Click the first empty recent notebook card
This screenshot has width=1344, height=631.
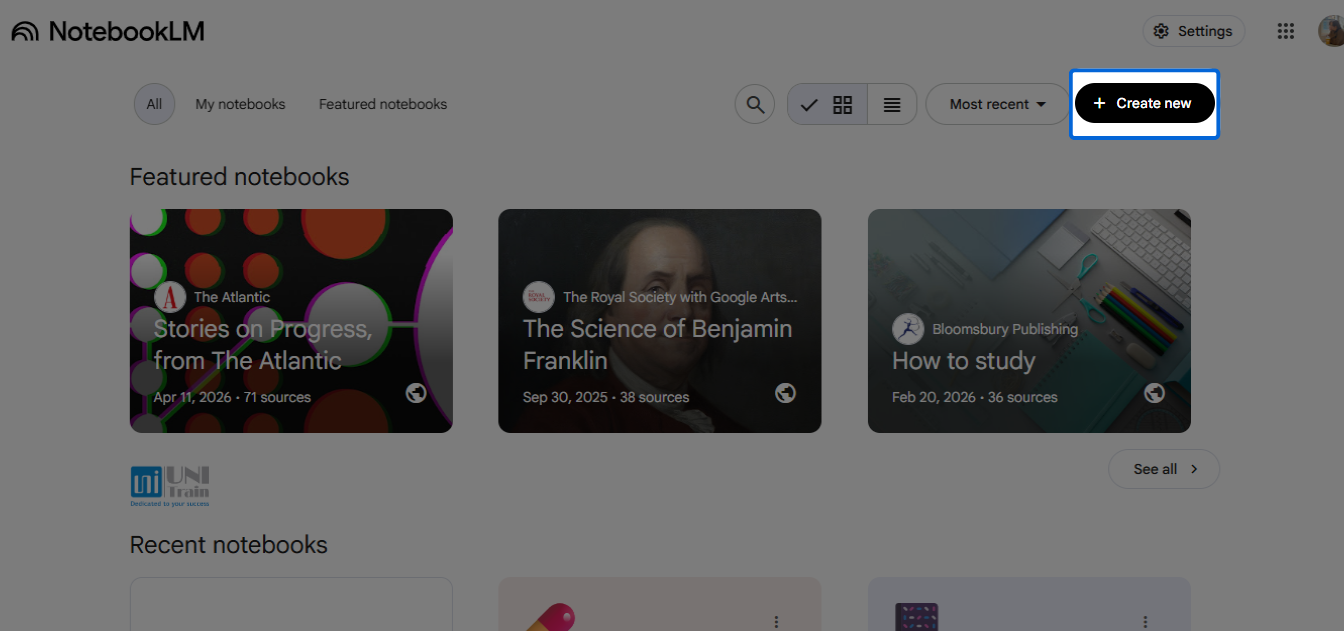point(291,604)
